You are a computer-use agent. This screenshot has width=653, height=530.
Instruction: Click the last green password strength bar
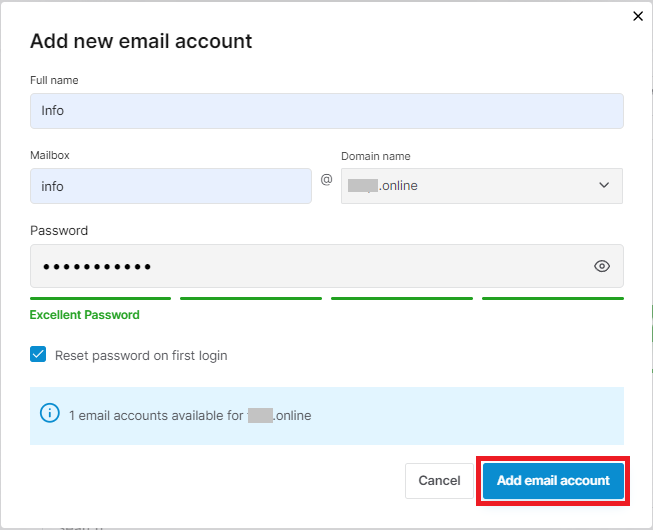click(553, 299)
